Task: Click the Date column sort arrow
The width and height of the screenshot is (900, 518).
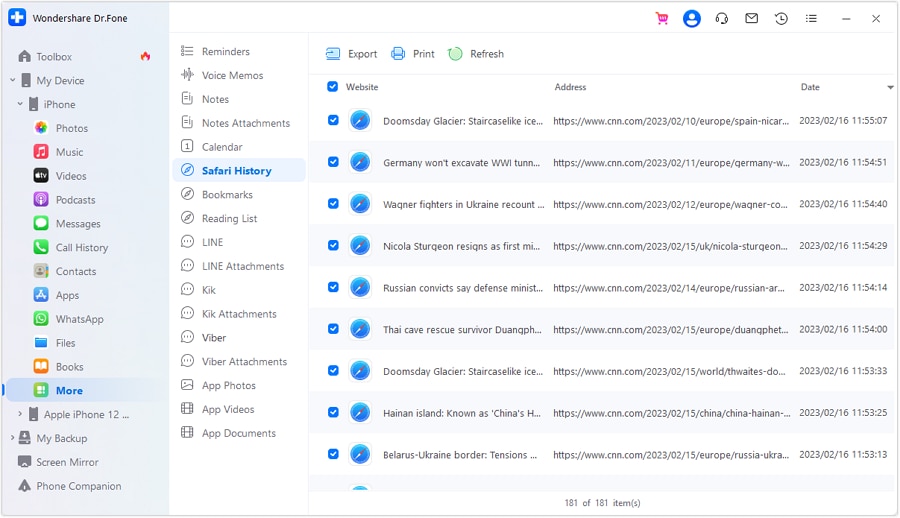Action: click(x=890, y=87)
